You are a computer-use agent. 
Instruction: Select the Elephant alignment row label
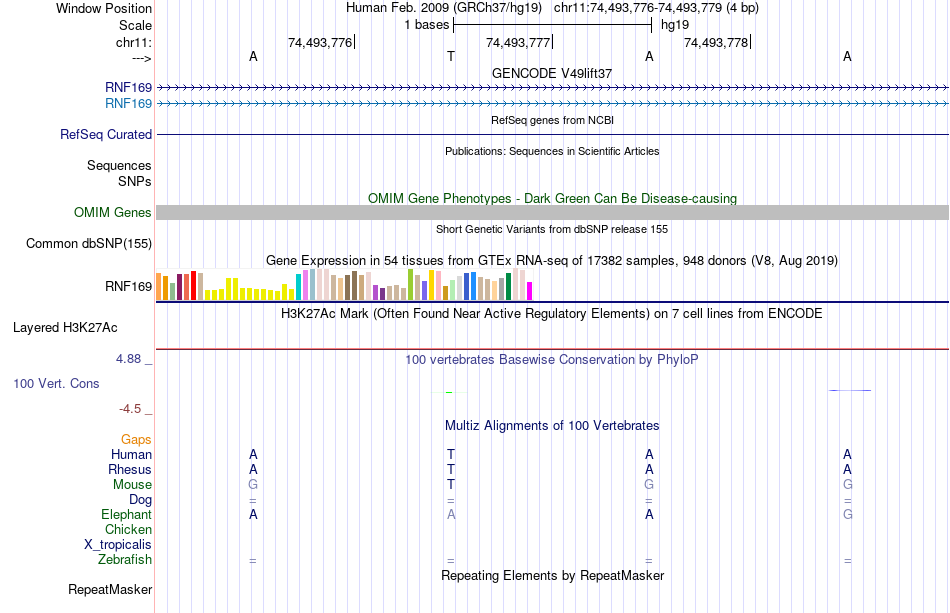[127, 514]
